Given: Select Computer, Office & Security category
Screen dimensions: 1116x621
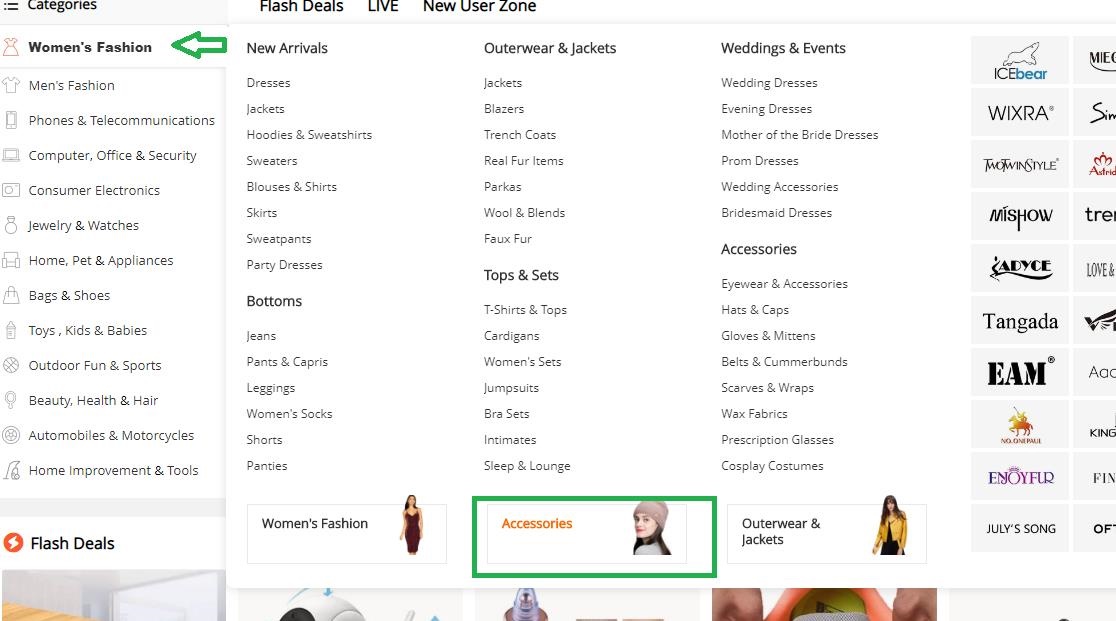Looking at the screenshot, I should click(112, 155).
